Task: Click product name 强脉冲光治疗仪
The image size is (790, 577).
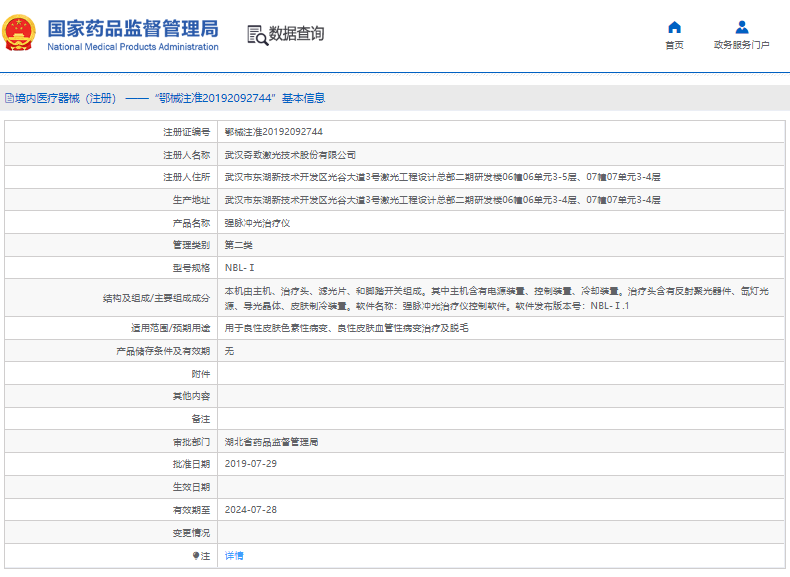Action: coord(257,223)
